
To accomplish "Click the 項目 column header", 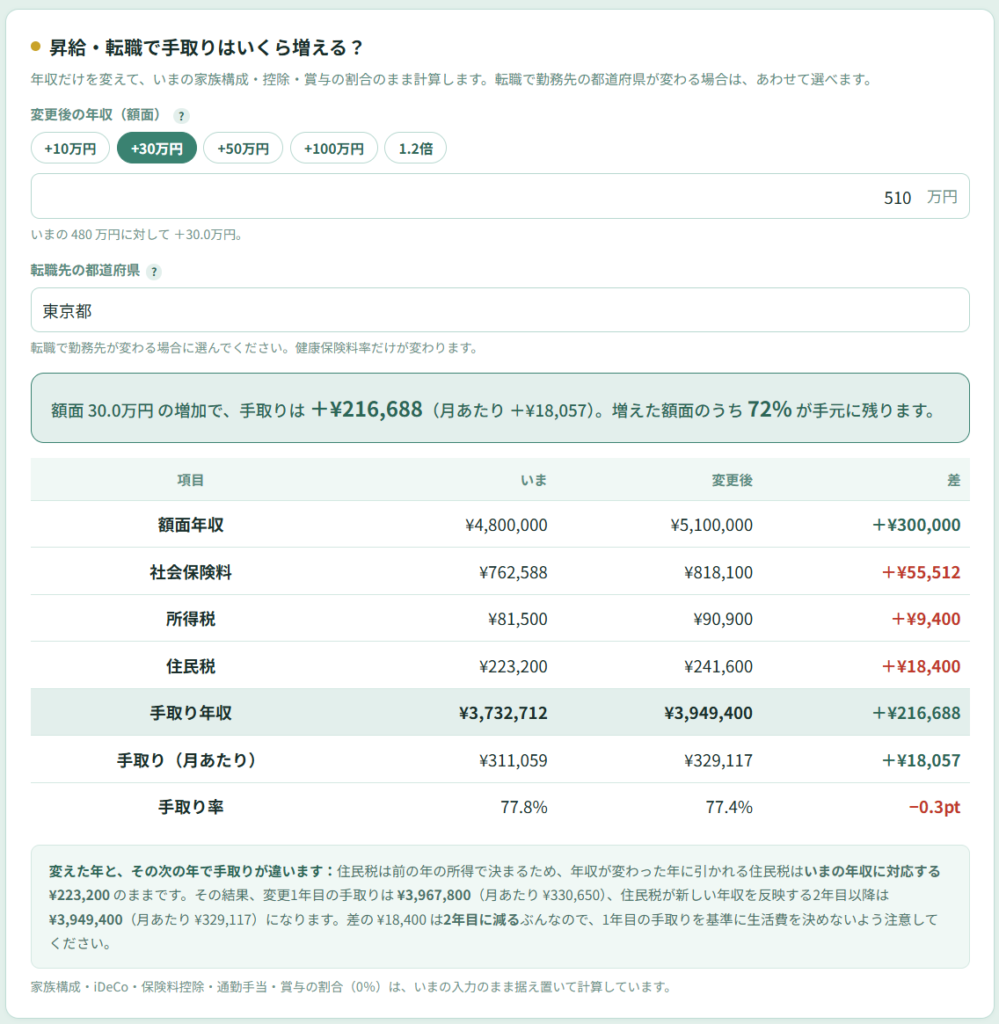I will click(x=191, y=481).
